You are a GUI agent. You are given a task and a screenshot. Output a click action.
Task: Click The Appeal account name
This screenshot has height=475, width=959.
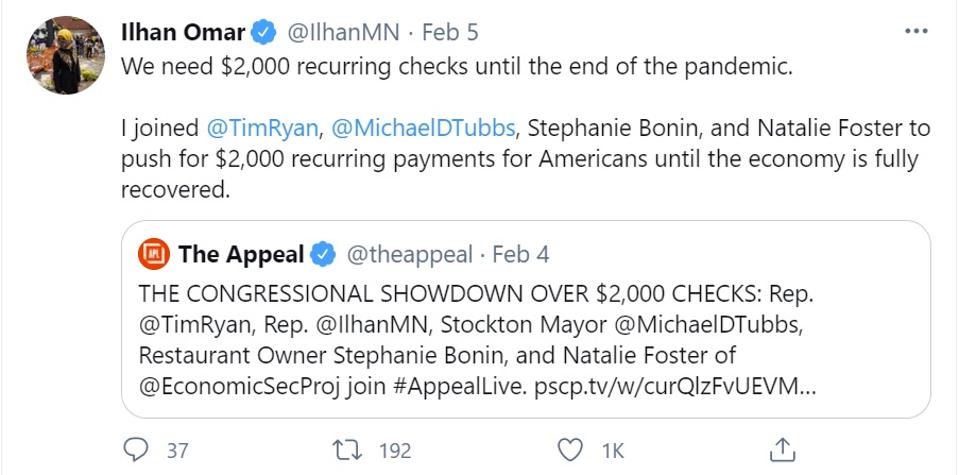coord(241,255)
